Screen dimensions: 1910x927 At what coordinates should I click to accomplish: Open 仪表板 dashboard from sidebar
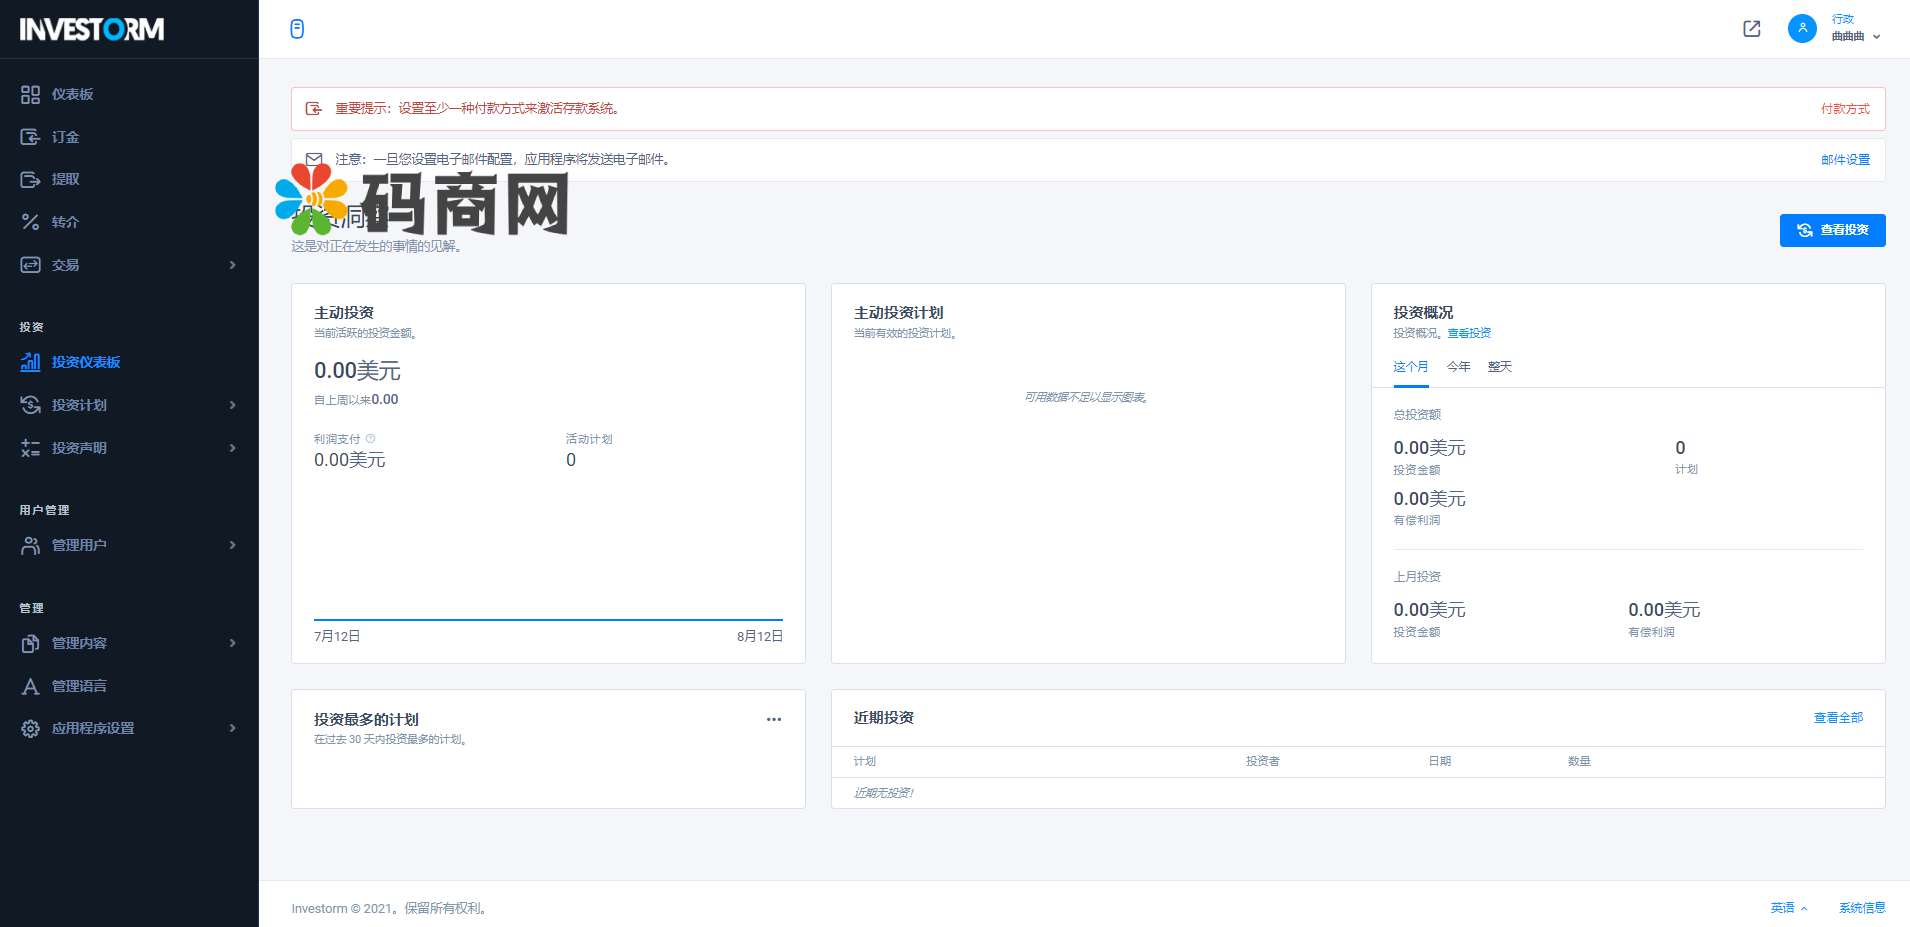tap(72, 94)
